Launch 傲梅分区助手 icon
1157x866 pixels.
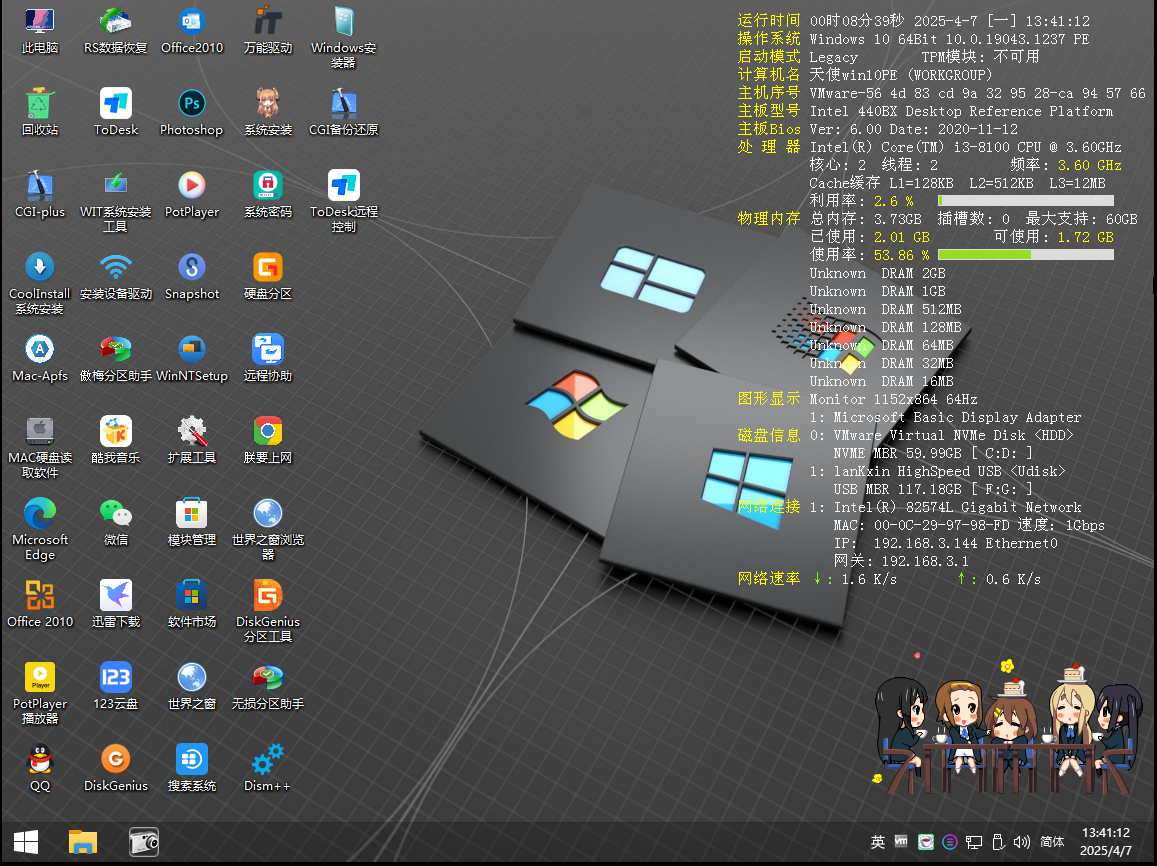click(x=116, y=358)
